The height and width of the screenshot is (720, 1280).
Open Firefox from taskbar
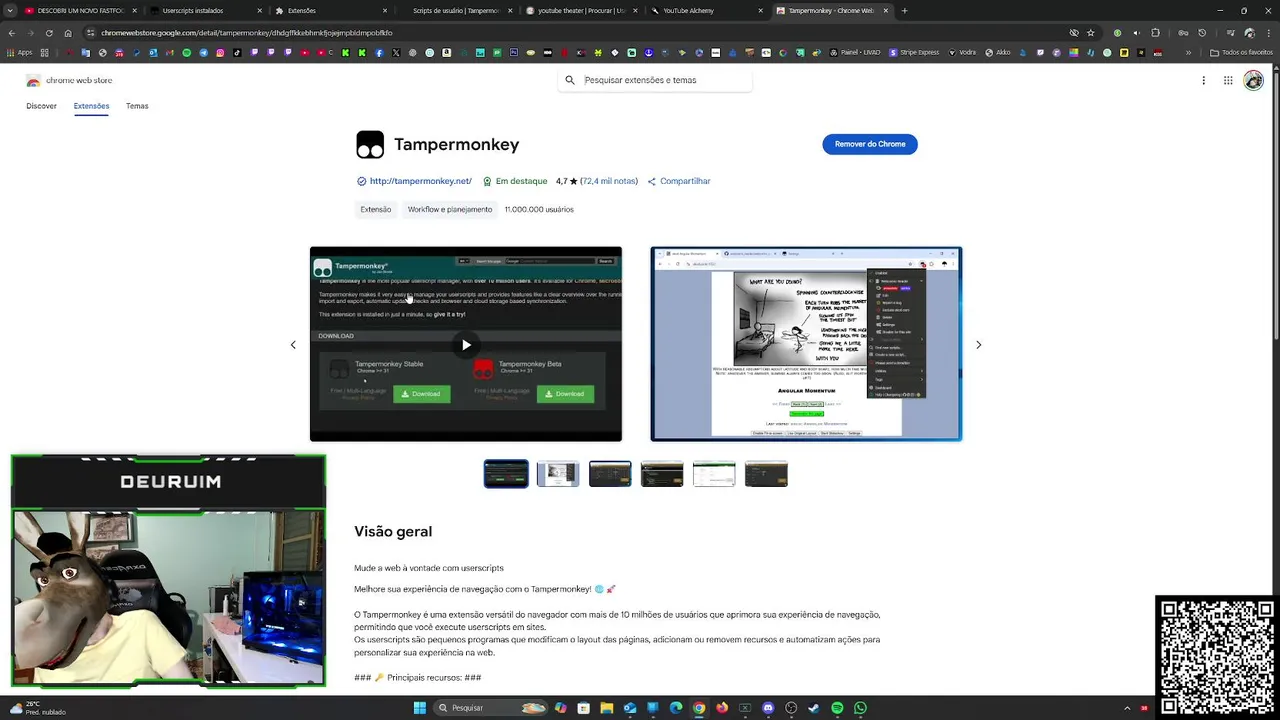pos(722,708)
